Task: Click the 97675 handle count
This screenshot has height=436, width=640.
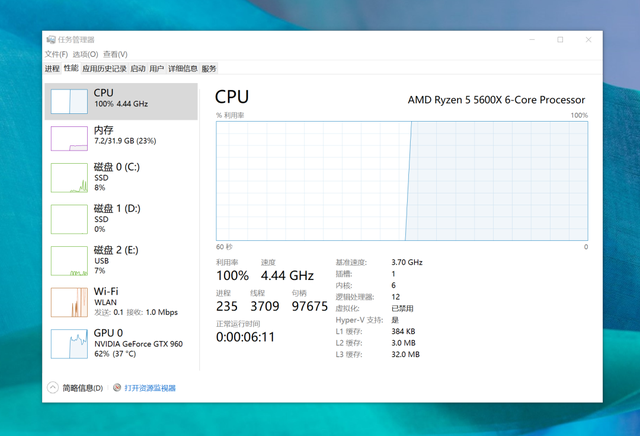Action: pyautogui.click(x=310, y=306)
